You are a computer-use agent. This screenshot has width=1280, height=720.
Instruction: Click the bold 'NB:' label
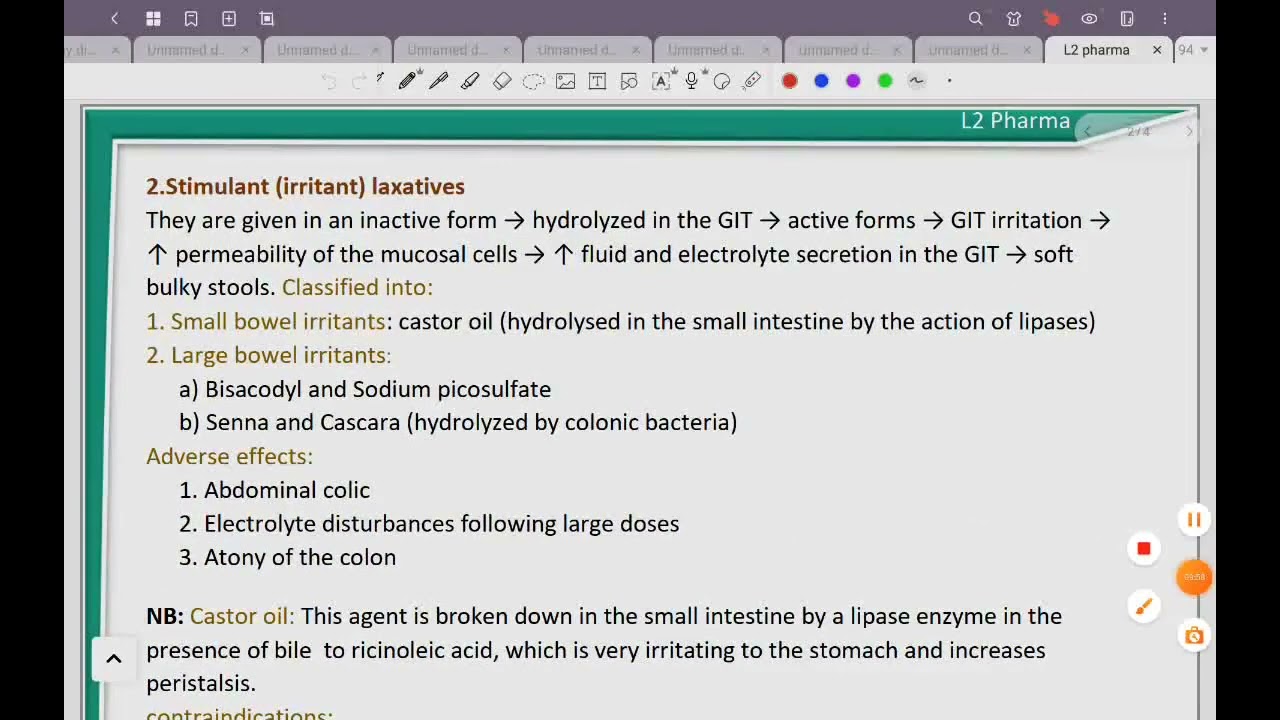165,616
